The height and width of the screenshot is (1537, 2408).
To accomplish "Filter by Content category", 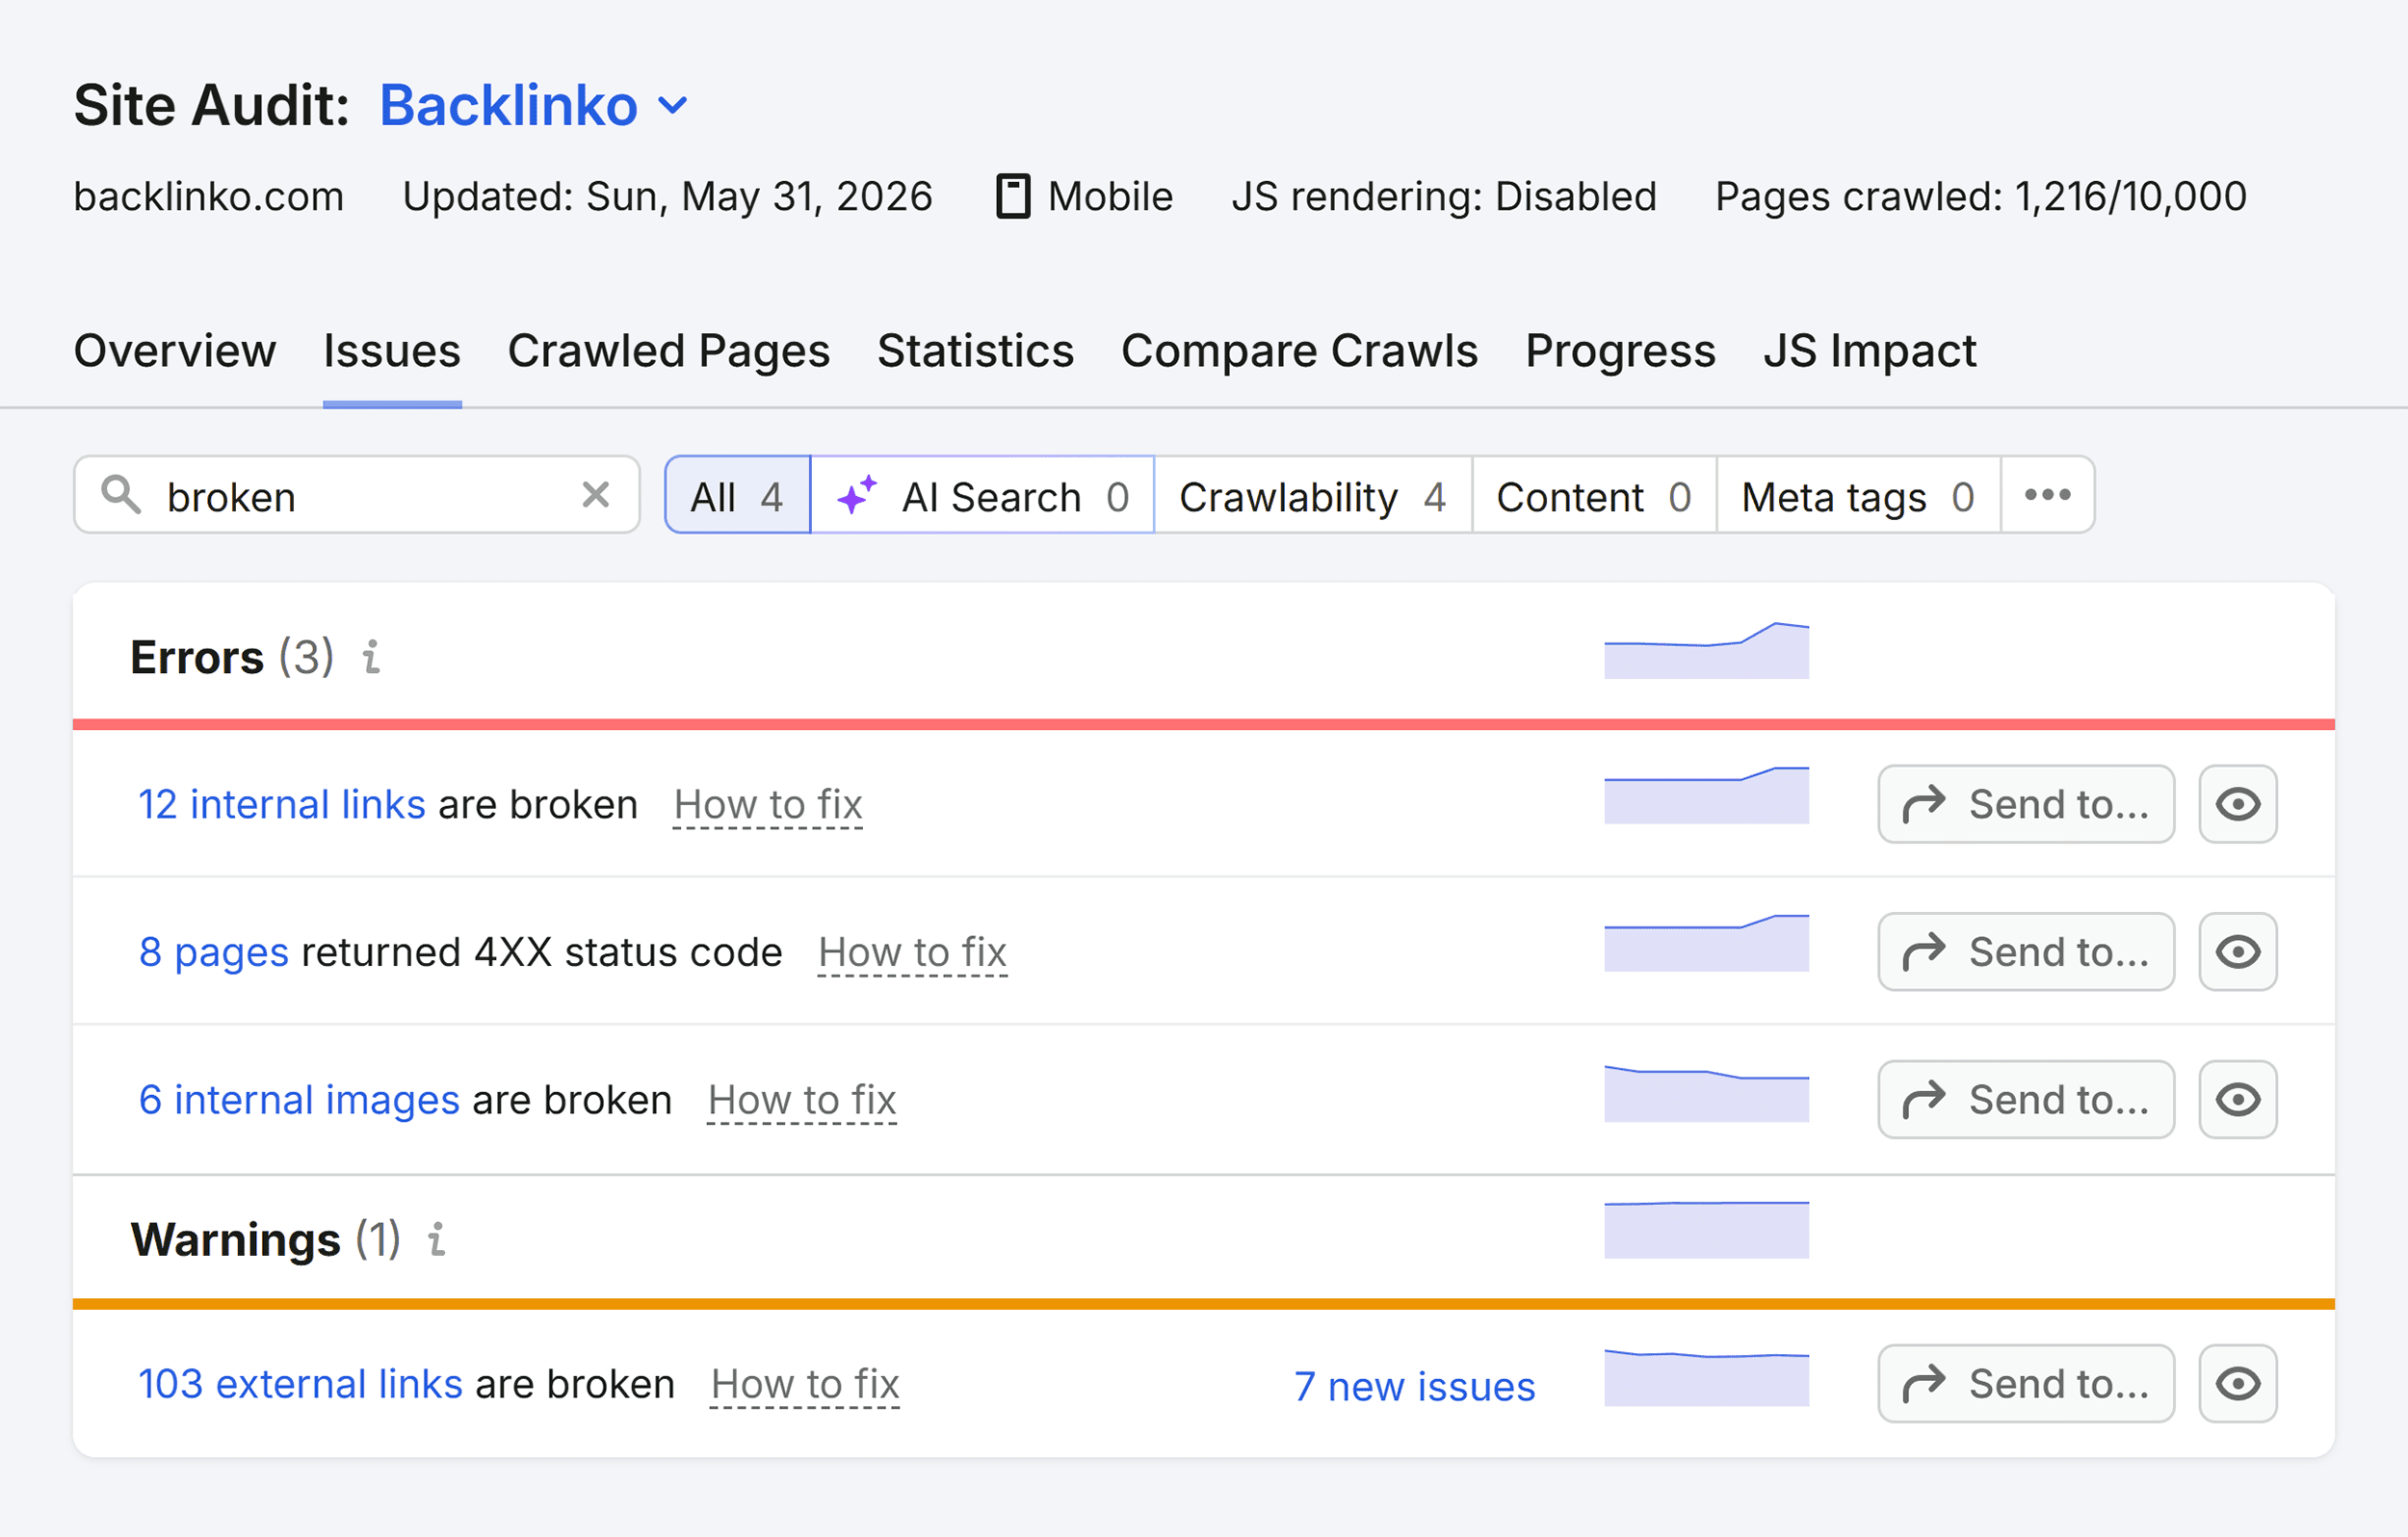I will 1594,495.
